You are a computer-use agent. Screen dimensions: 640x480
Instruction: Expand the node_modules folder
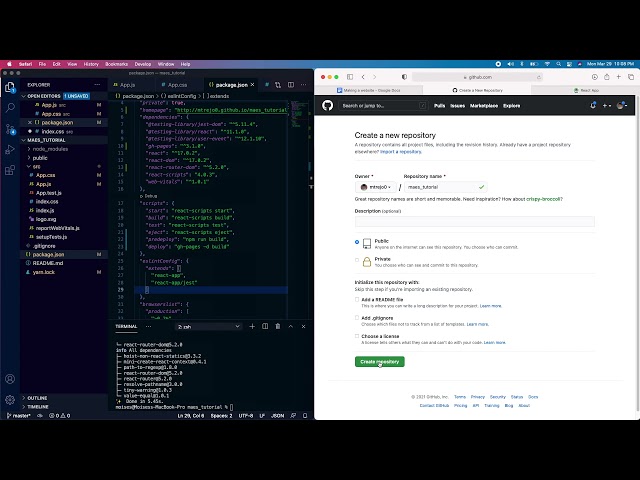coord(50,149)
